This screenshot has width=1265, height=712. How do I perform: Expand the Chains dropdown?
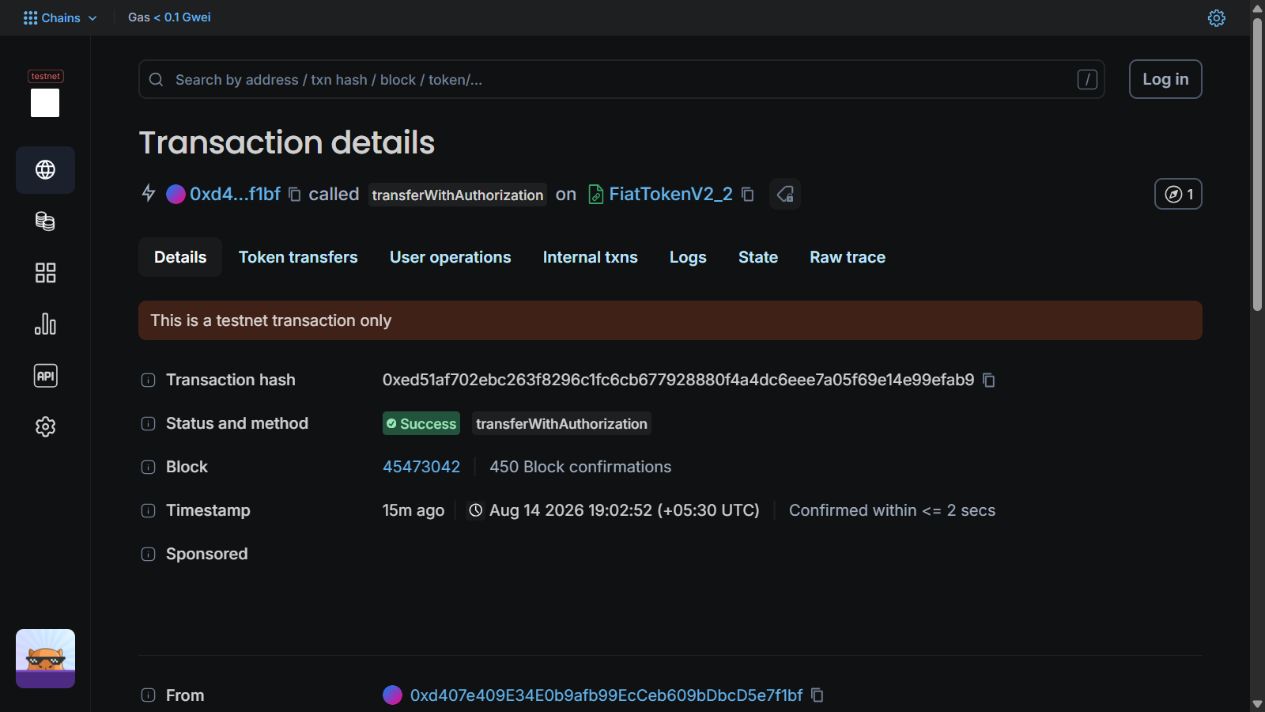click(x=60, y=18)
